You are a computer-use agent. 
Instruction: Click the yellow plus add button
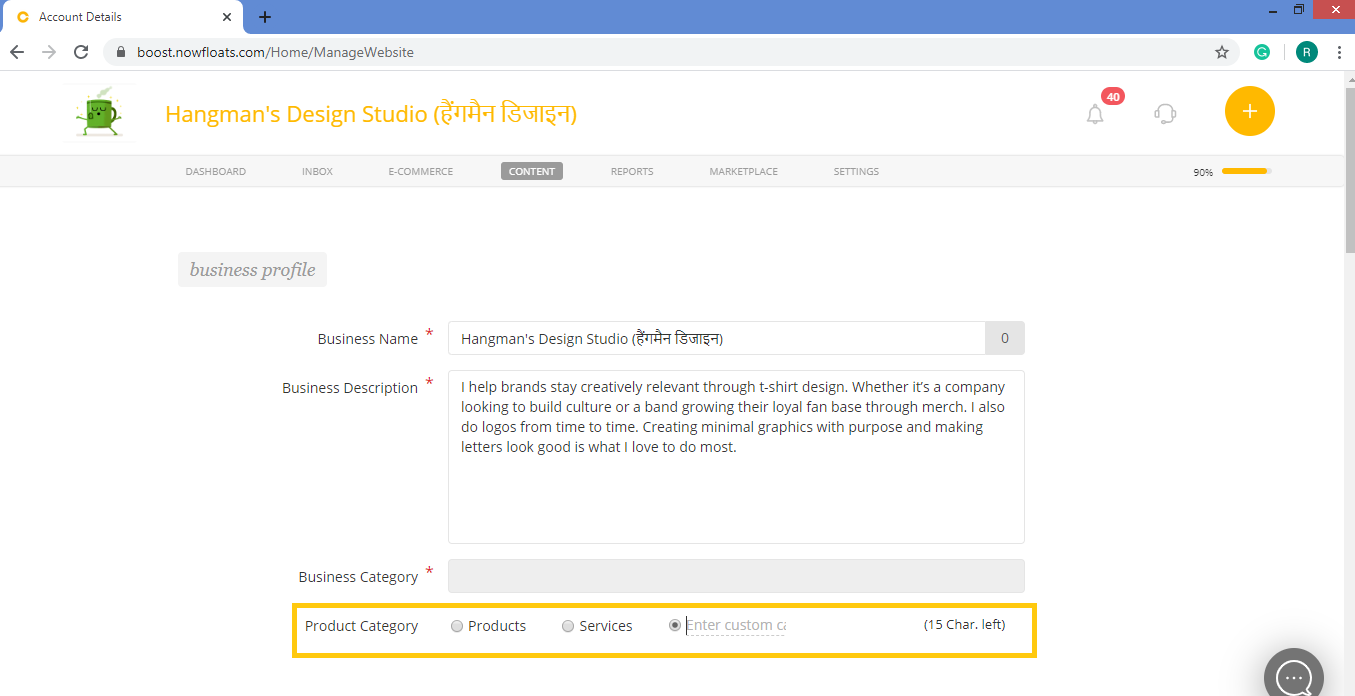(x=1250, y=111)
